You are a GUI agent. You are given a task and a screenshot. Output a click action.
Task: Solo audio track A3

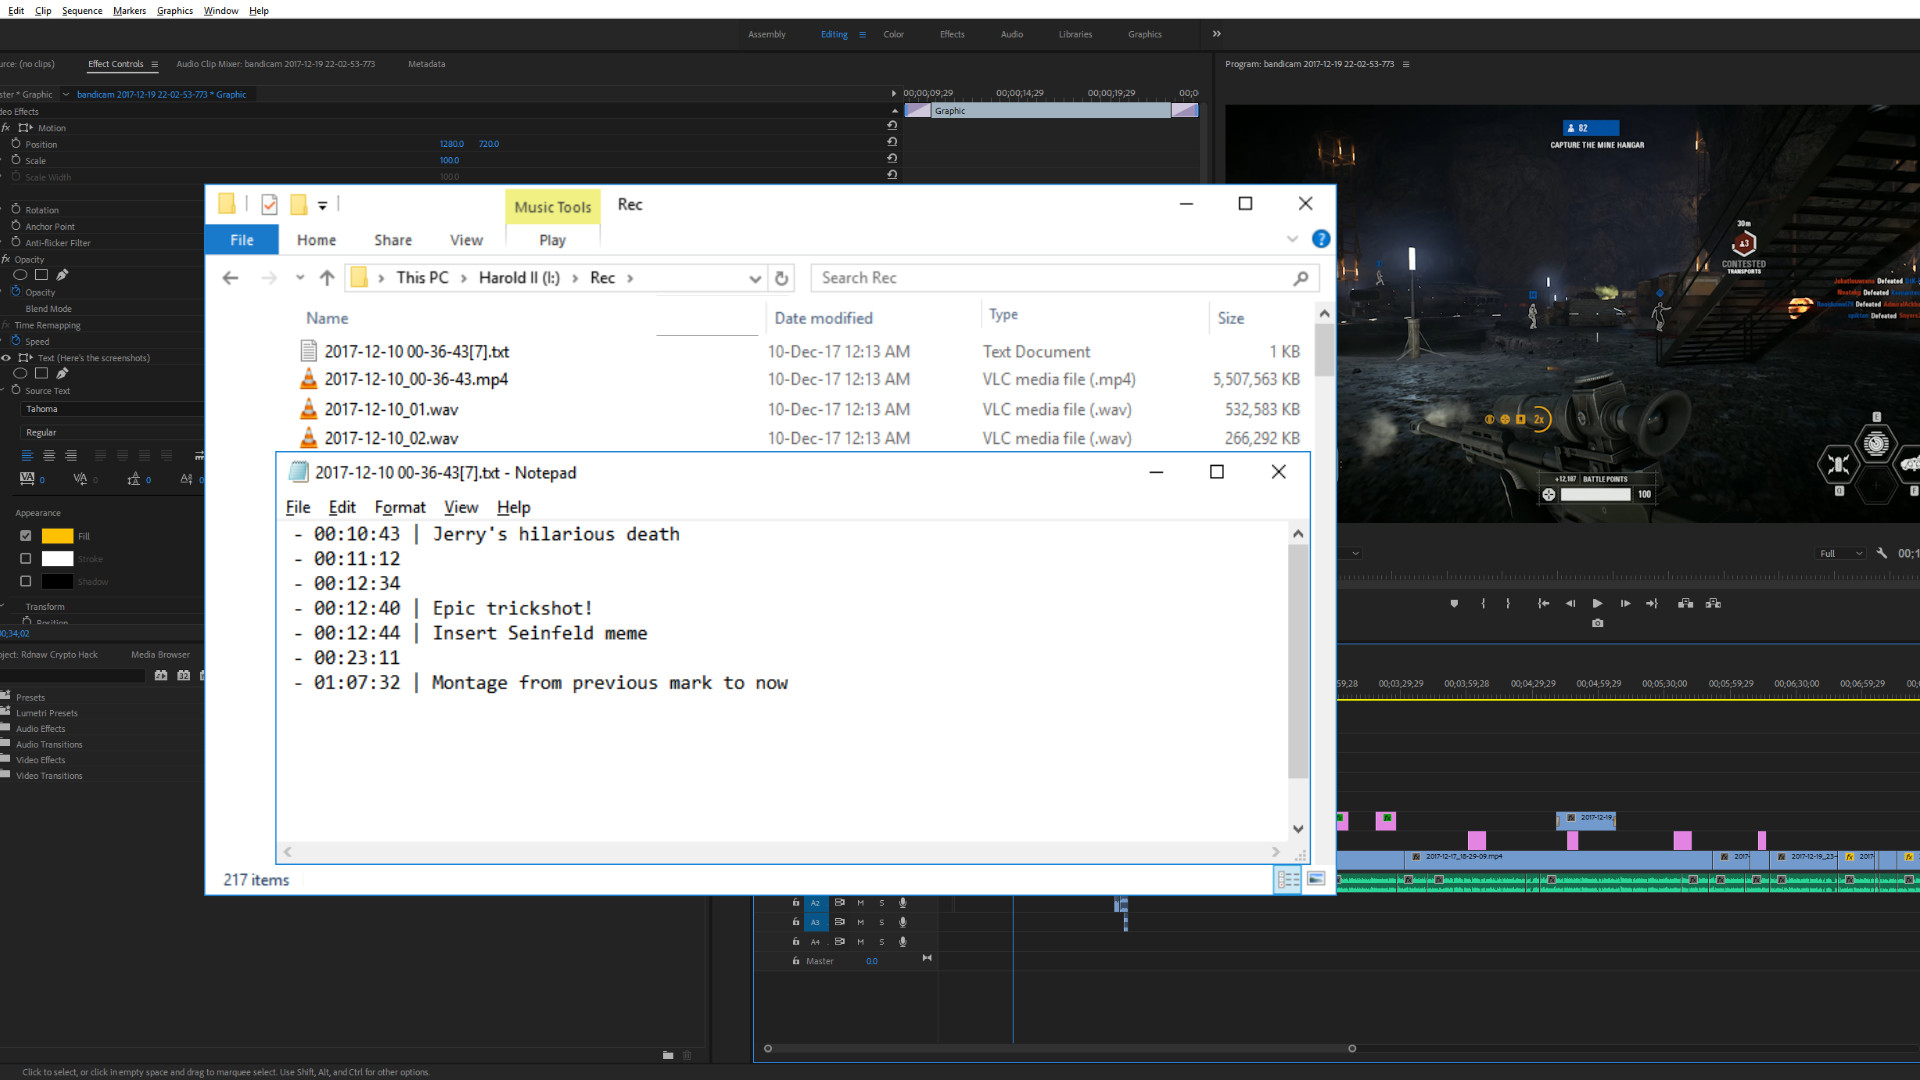tap(882, 922)
